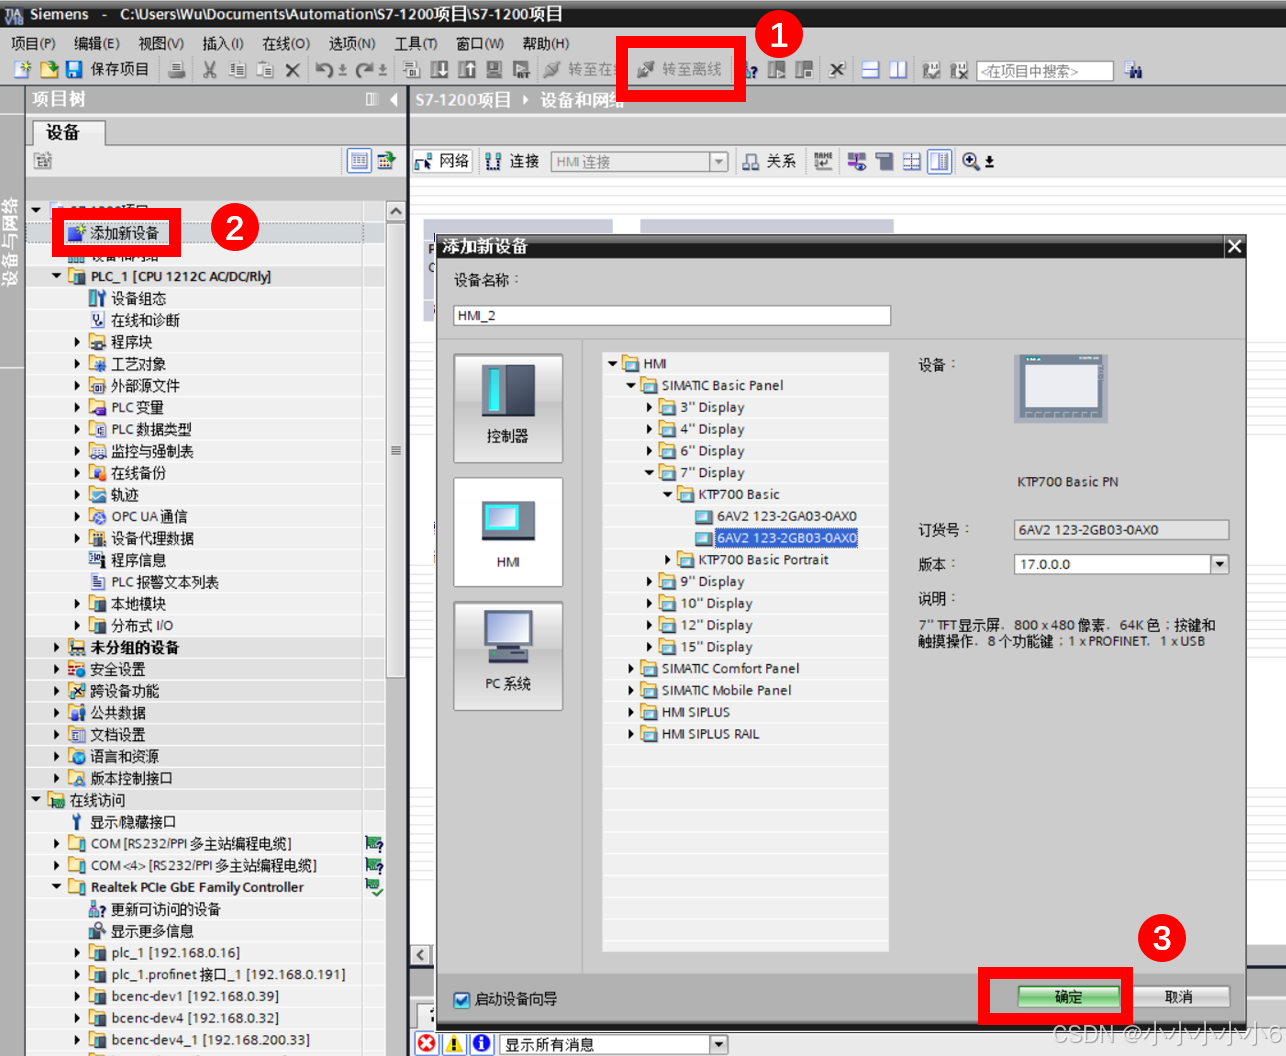The width and height of the screenshot is (1286, 1056).
Task: Collapse PLC_1 [CPU 1212C AC/DC/Rly] node
Action: [x=57, y=276]
